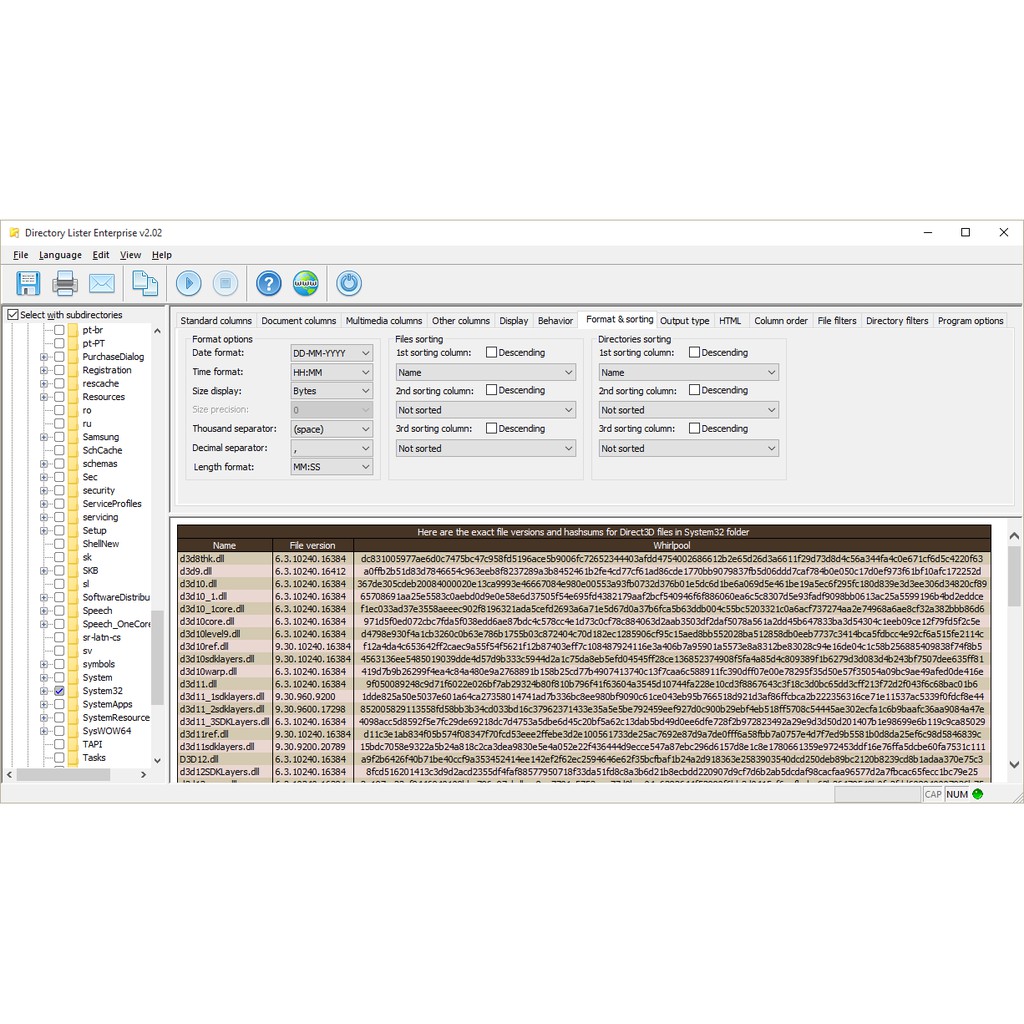Open the Thousand separator dropdown
This screenshot has width=1024, height=1024.
click(332, 429)
